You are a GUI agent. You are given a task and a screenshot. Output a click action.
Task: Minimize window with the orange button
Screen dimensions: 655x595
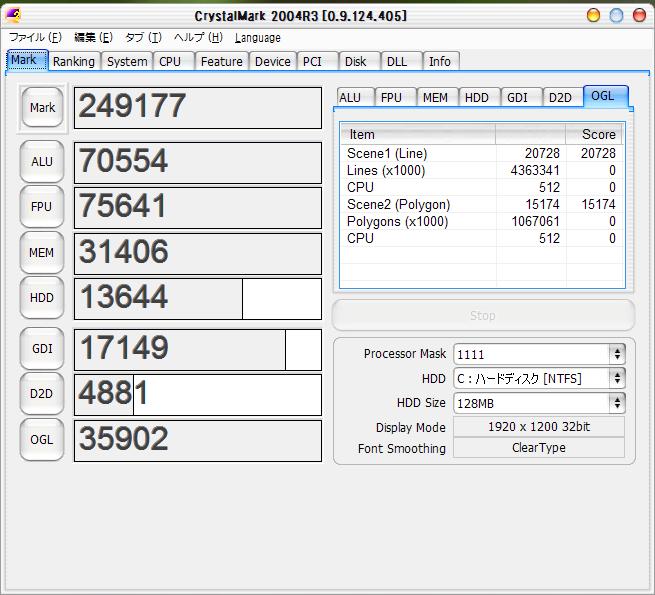pyautogui.click(x=593, y=15)
